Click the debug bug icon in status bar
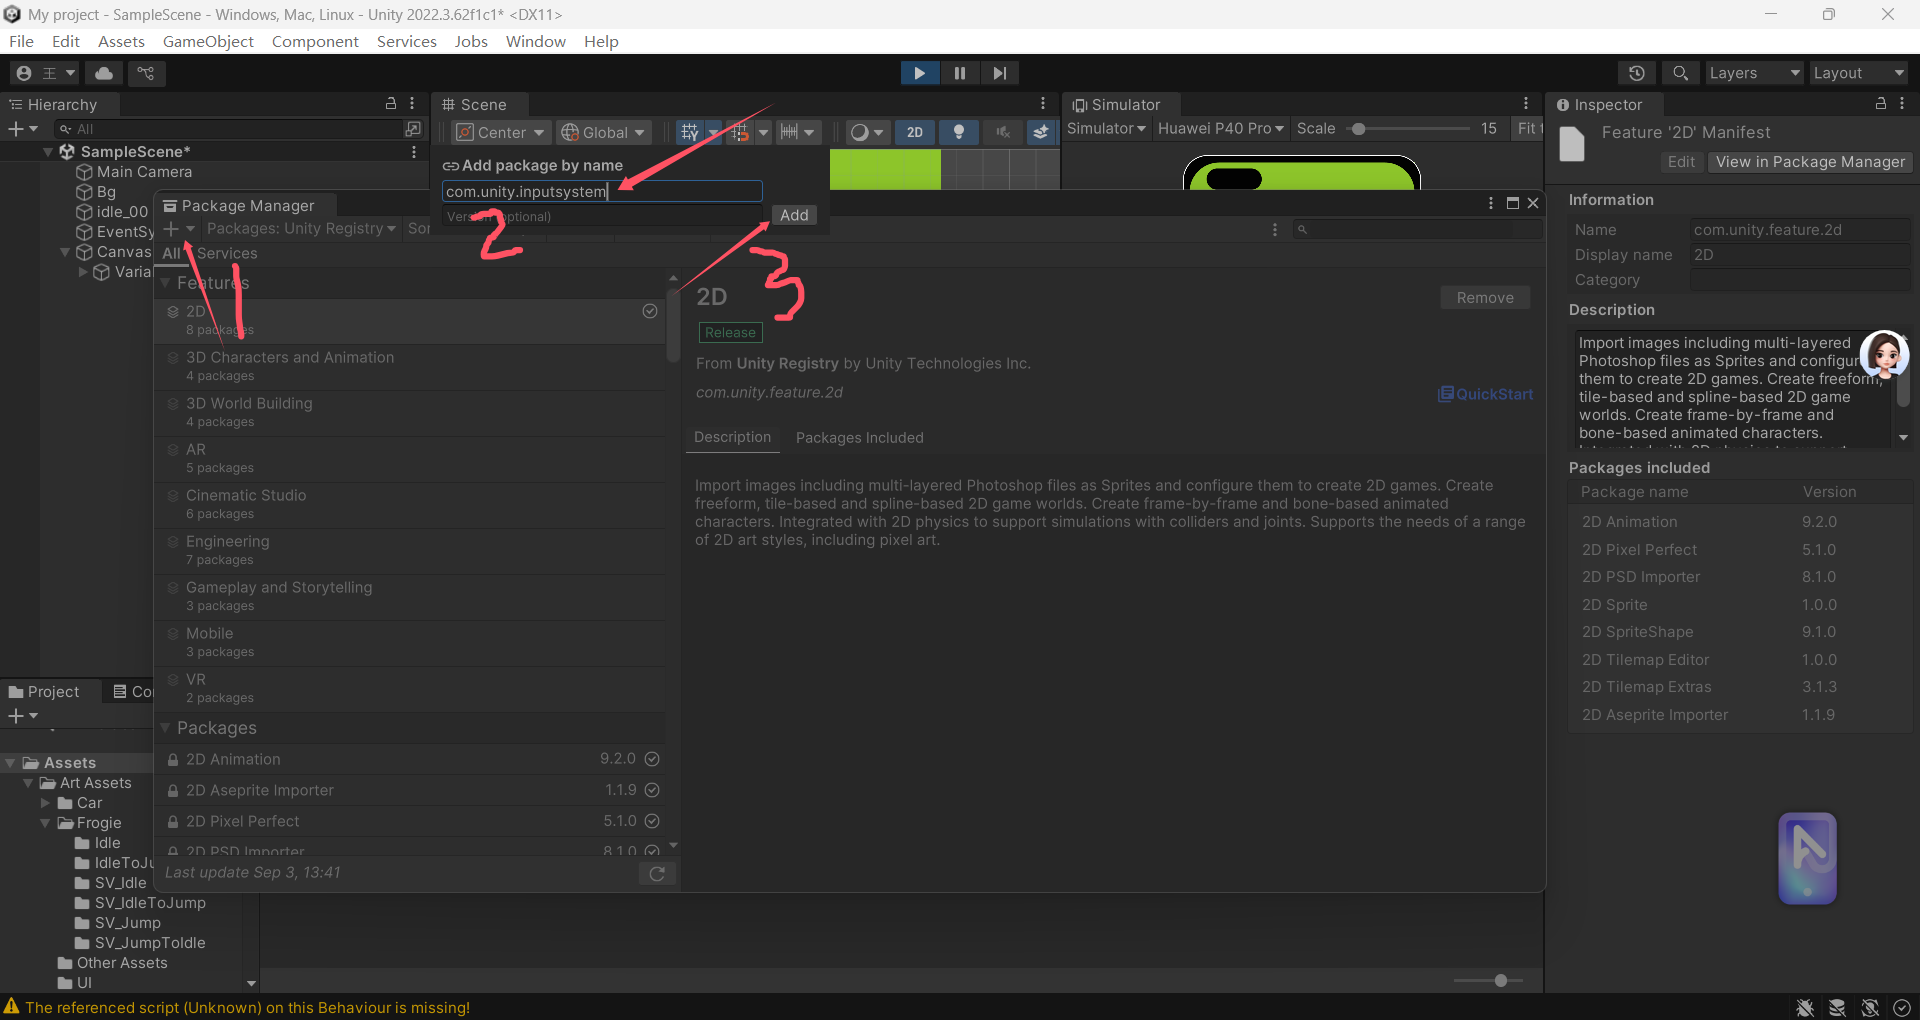 click(x=1805, y=1008)
